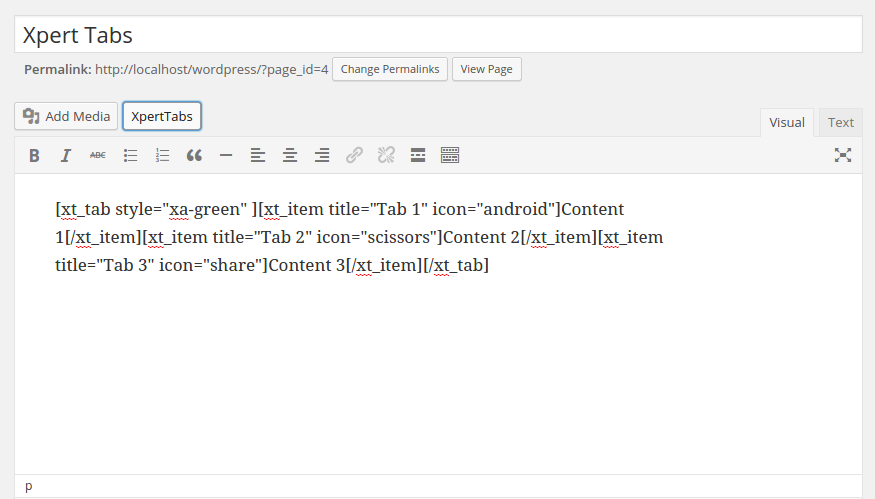Toggle bold formatting

[34, 155]
